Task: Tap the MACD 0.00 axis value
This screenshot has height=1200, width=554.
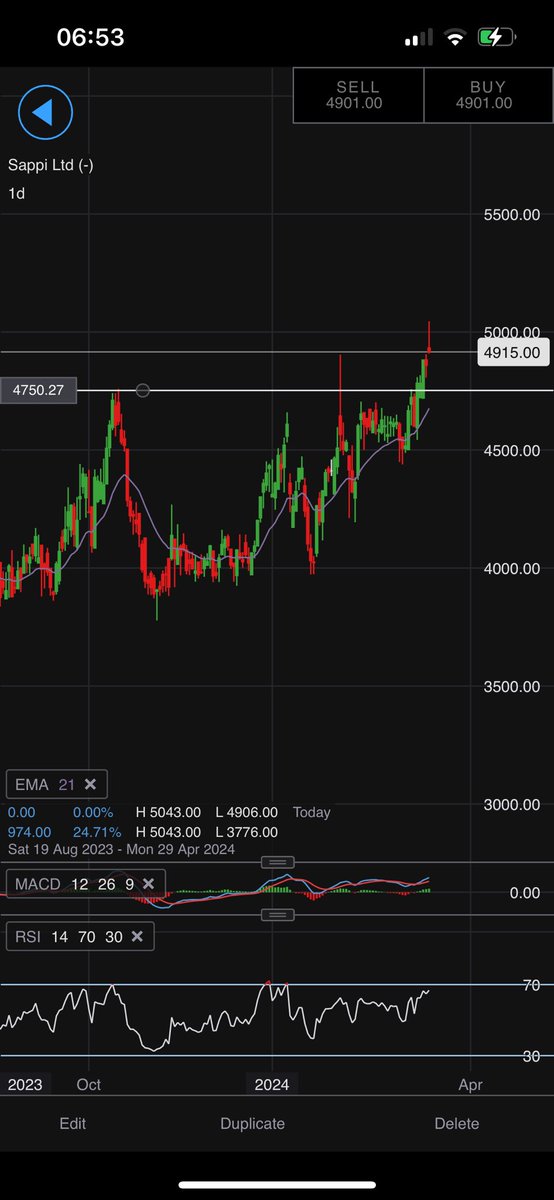Action: (x=525, y=893)
